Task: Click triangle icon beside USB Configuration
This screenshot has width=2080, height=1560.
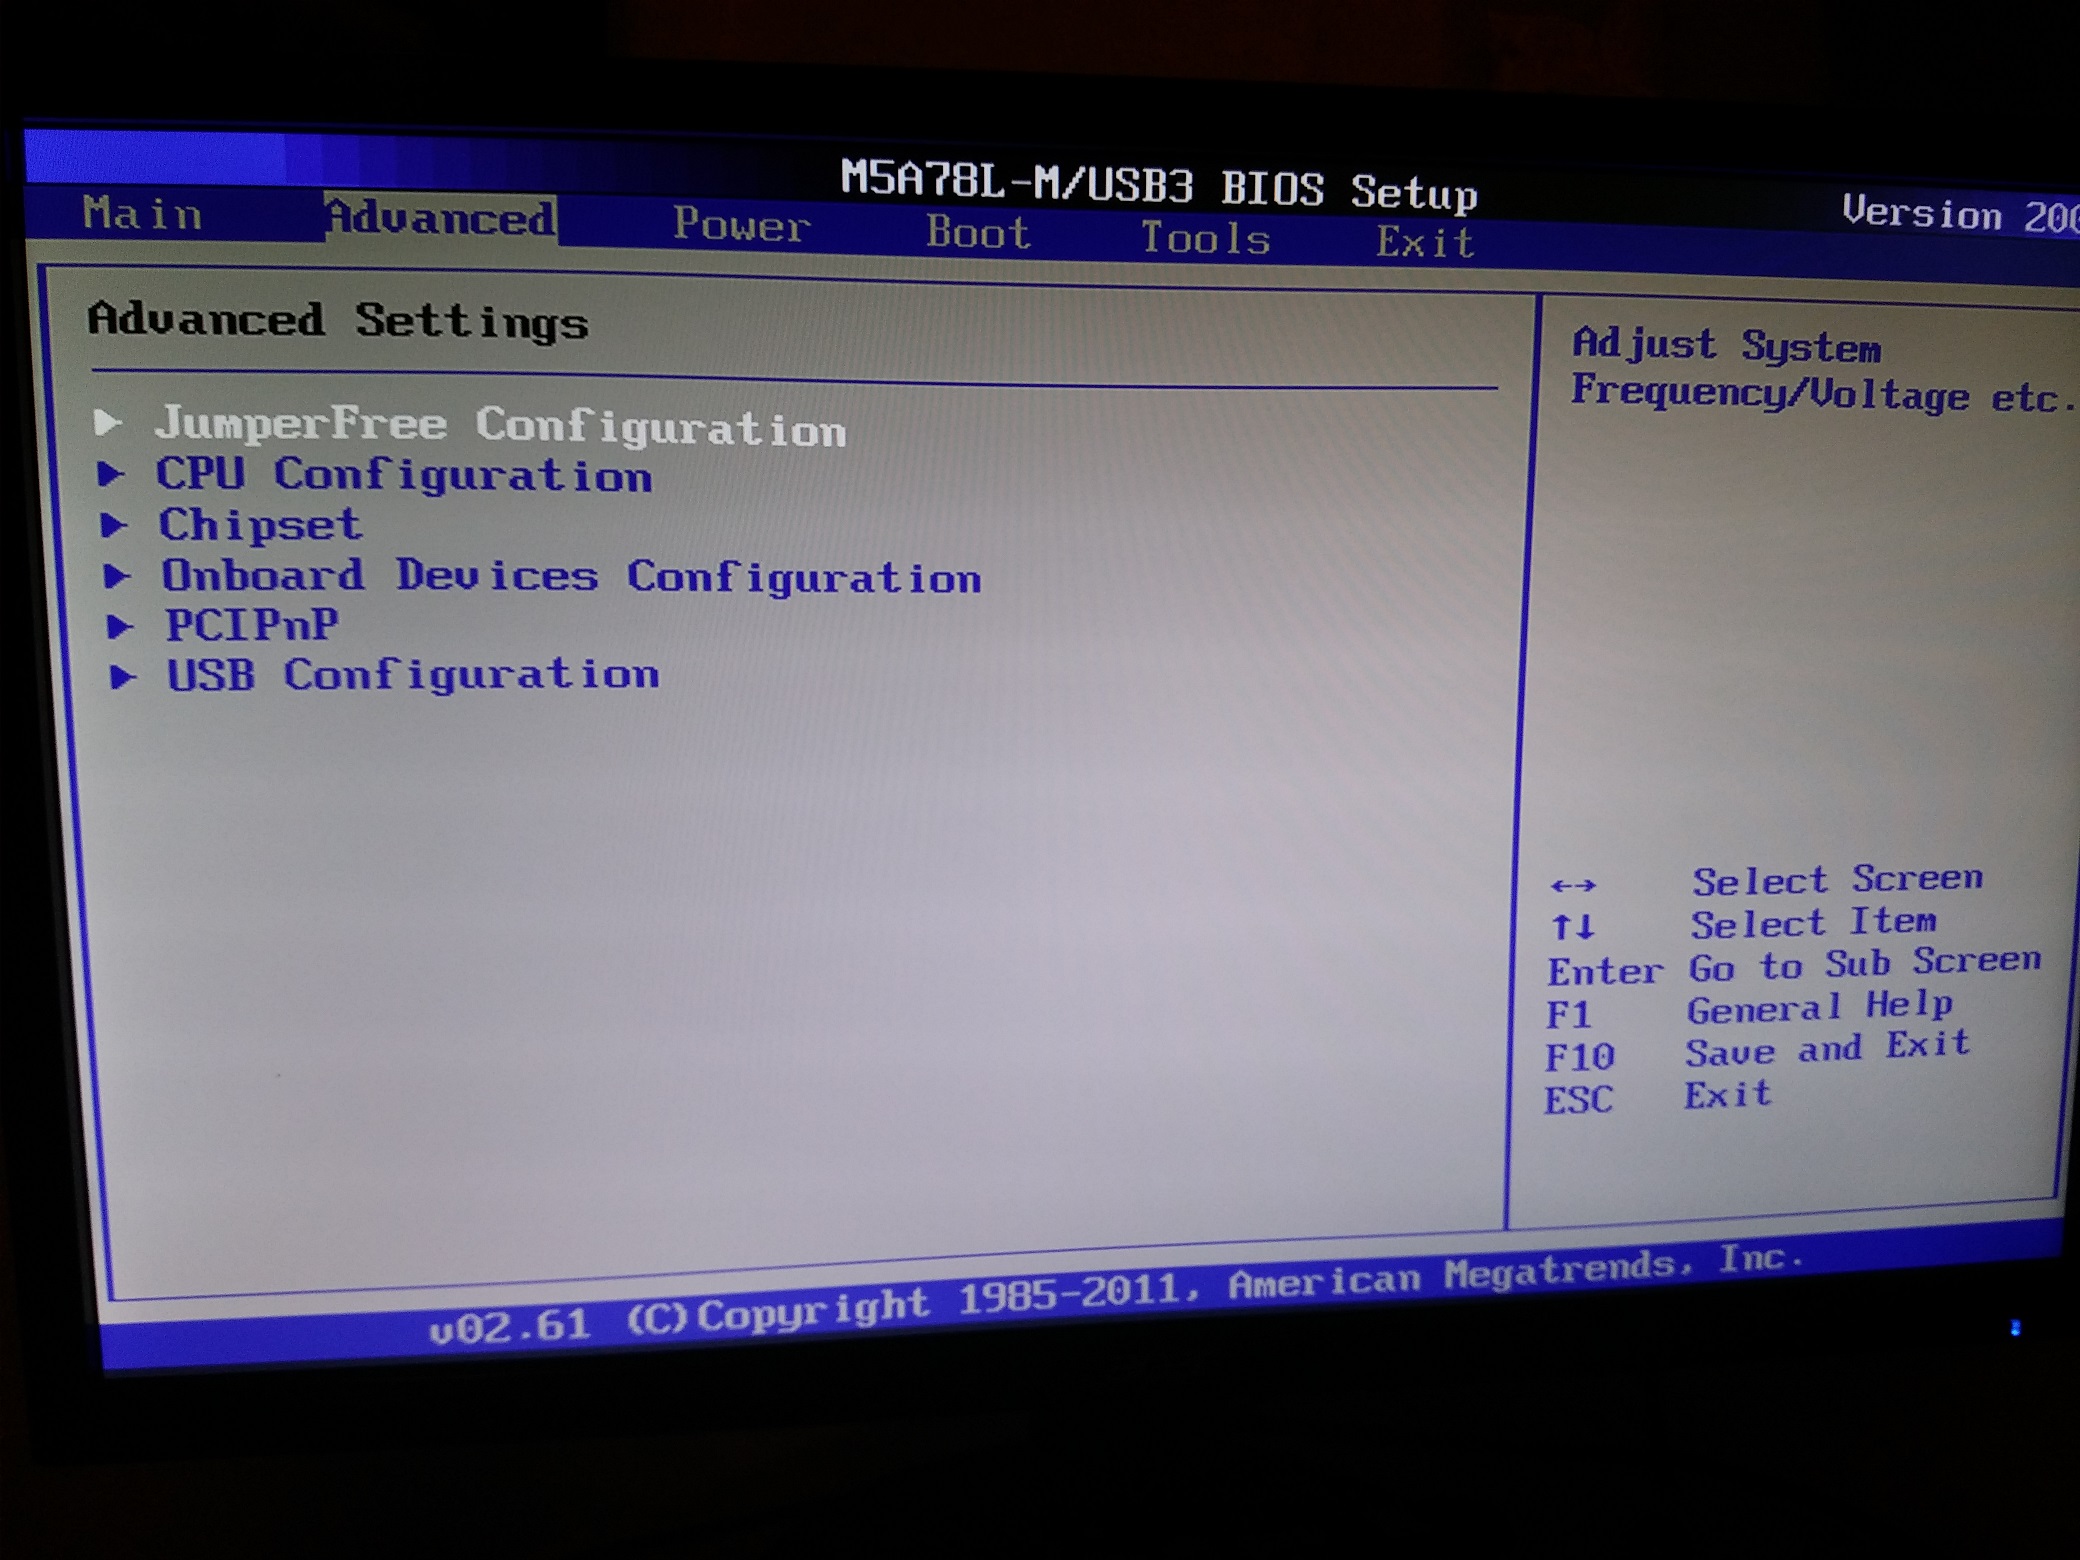Action: click(123, 677)
